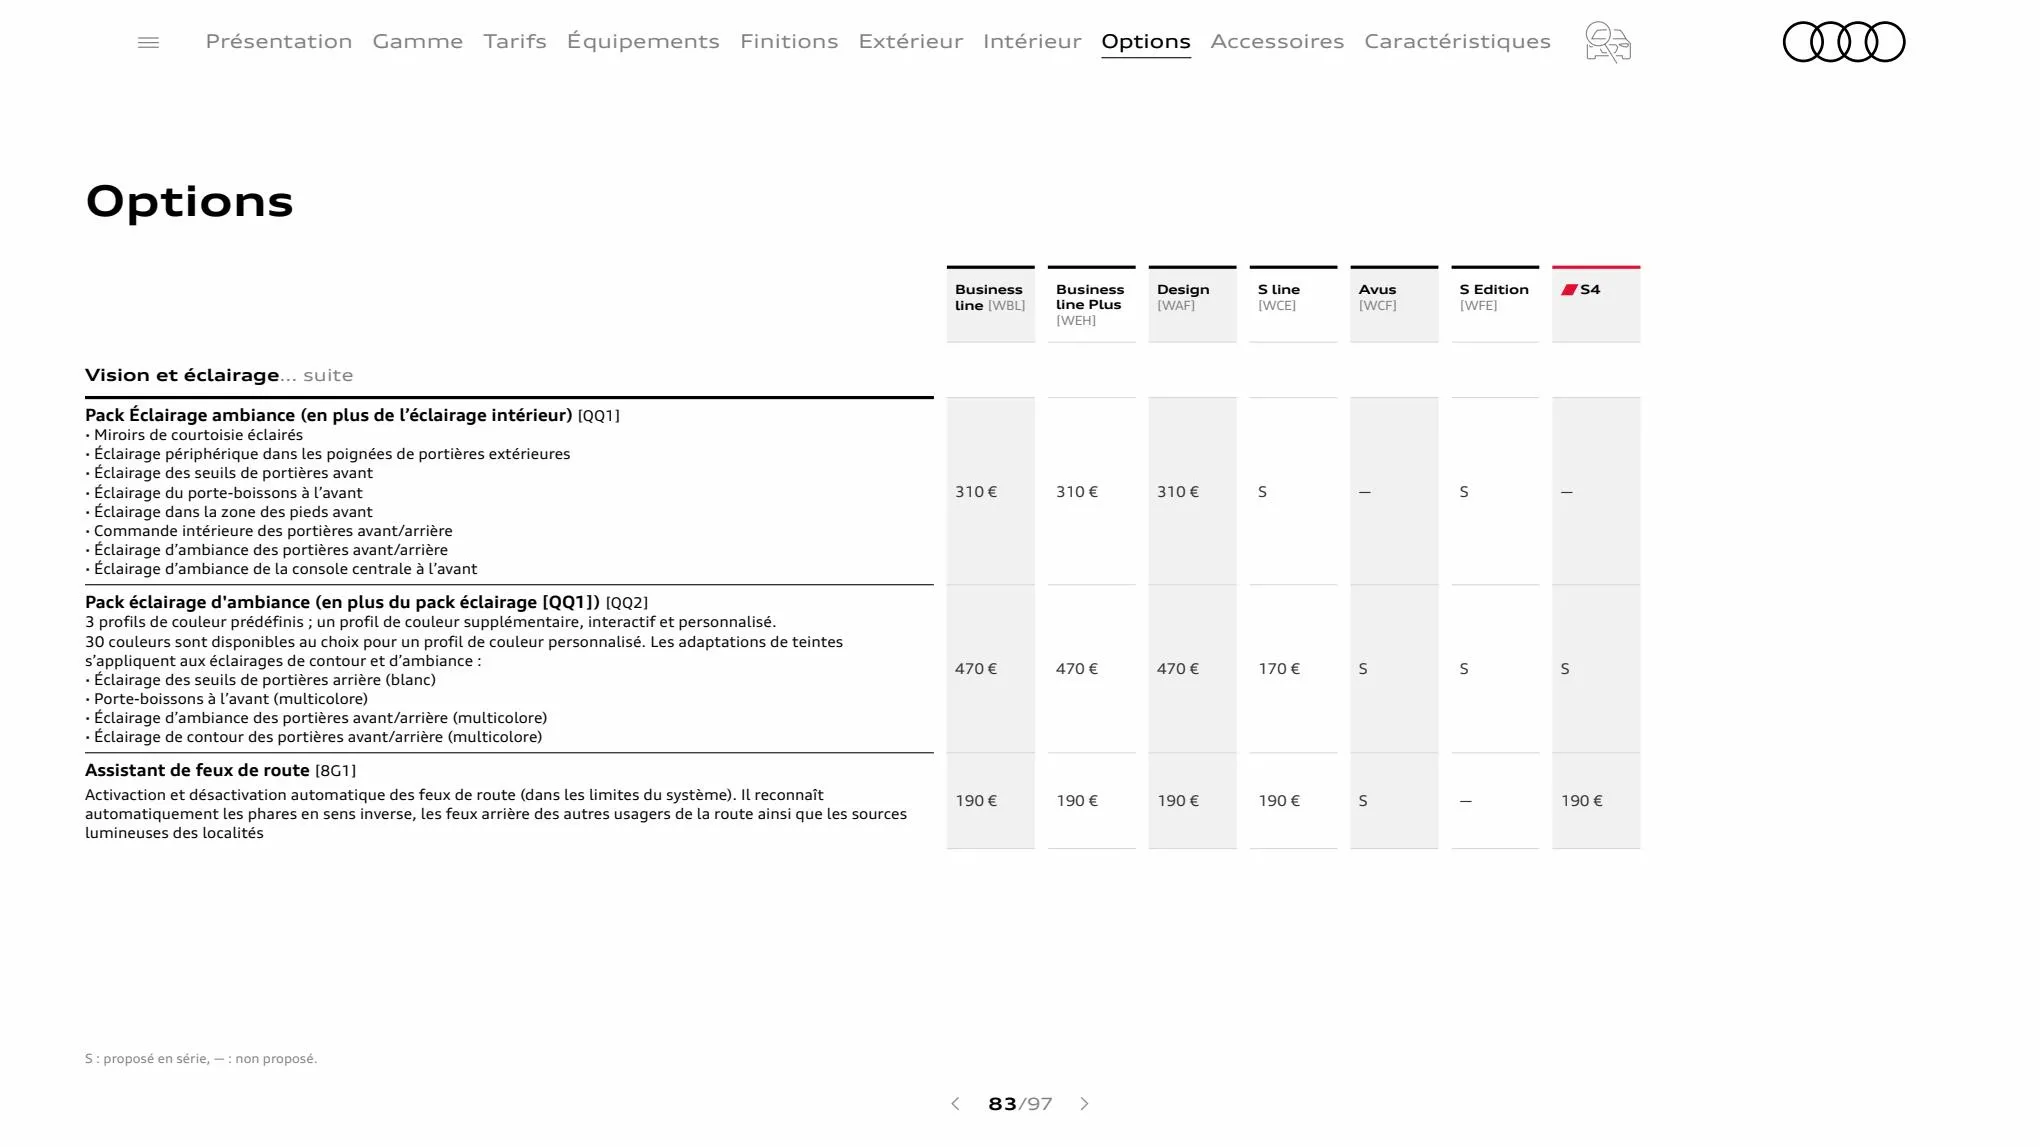This screenshot has height=1147, width=2040.
Task: Open the Équipements tab
Action: coord(643,41)
